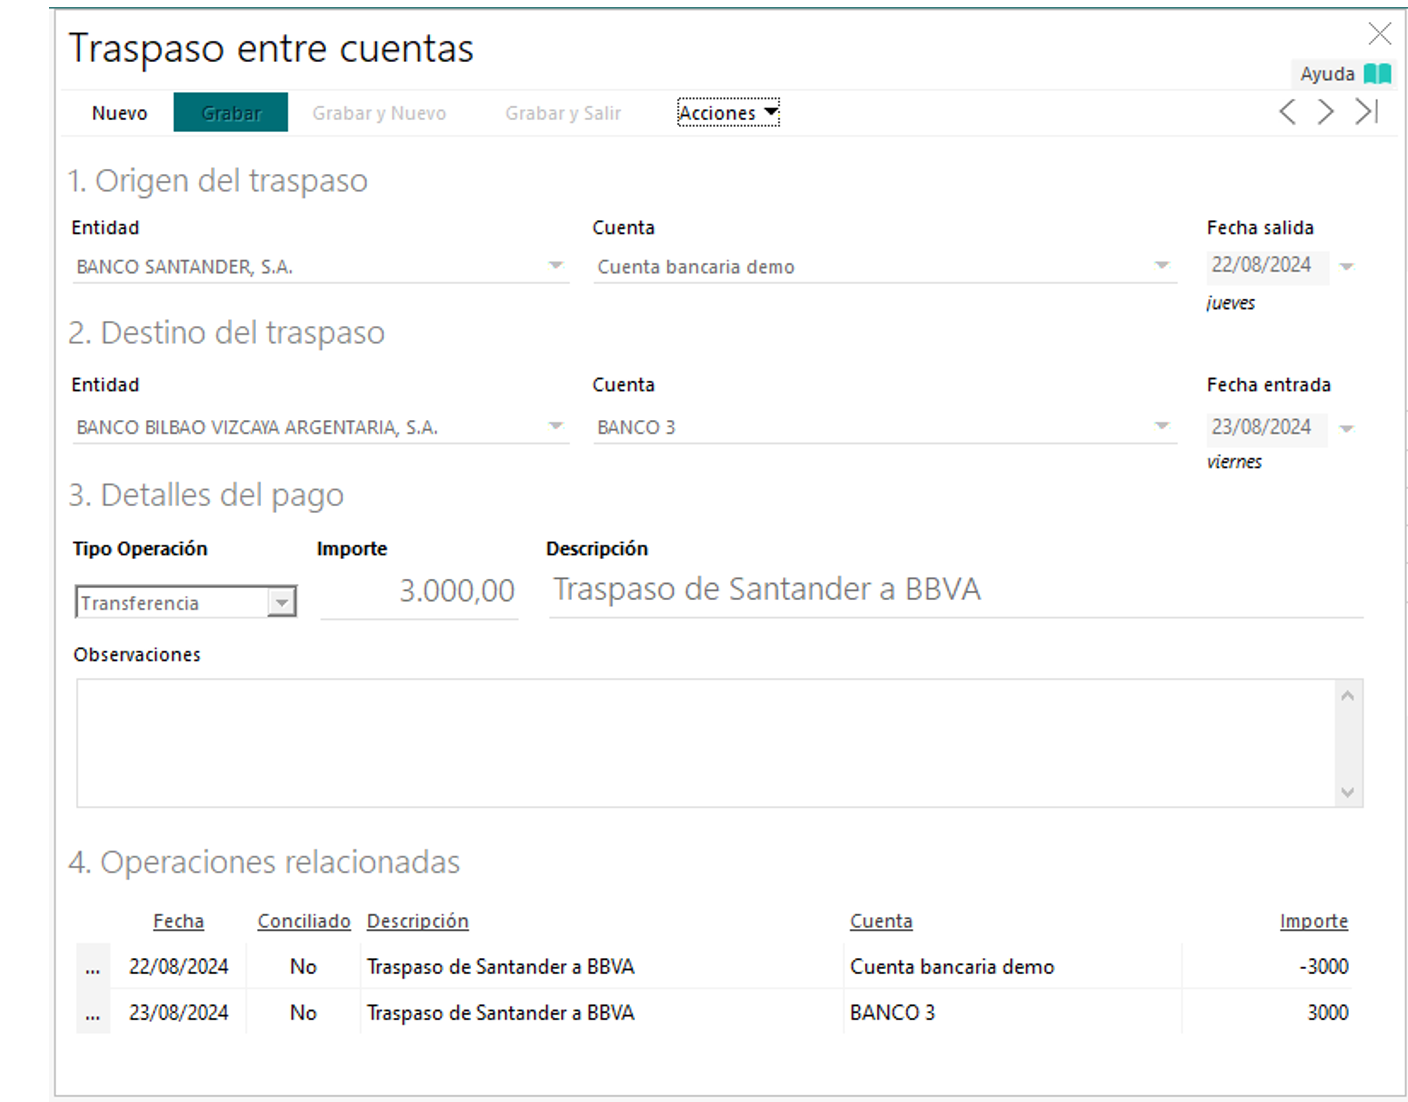Click Conciliado No in the 22/08/2024 row
The width and height of the screenshot is (1408, 1102).
pyautogui.click(x=303, y=967)
